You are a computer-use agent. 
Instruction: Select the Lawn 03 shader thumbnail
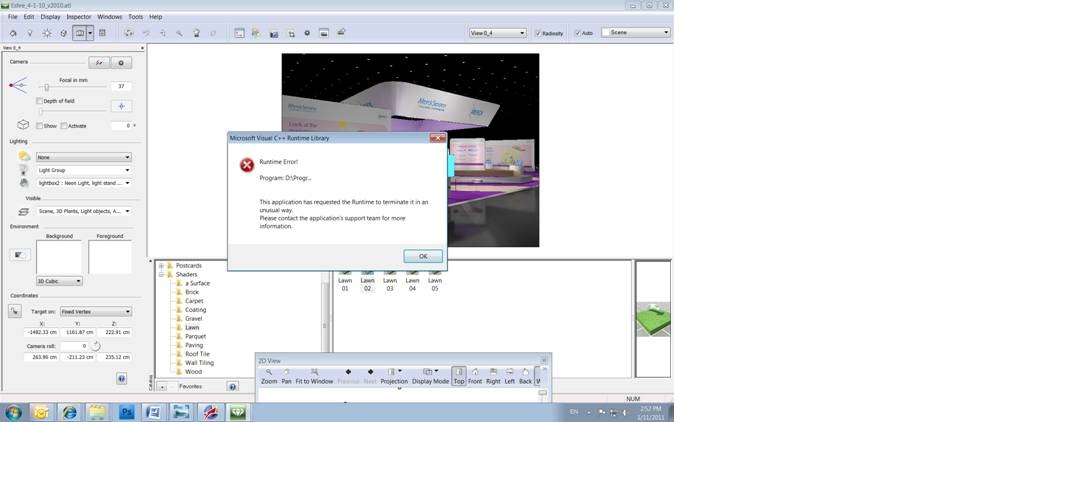pyautogui.click(x=390, y=280)
